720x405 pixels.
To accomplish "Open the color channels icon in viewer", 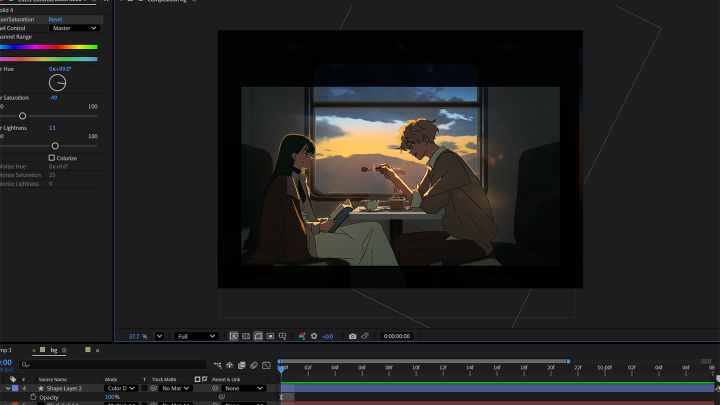I will click(301, 336).
